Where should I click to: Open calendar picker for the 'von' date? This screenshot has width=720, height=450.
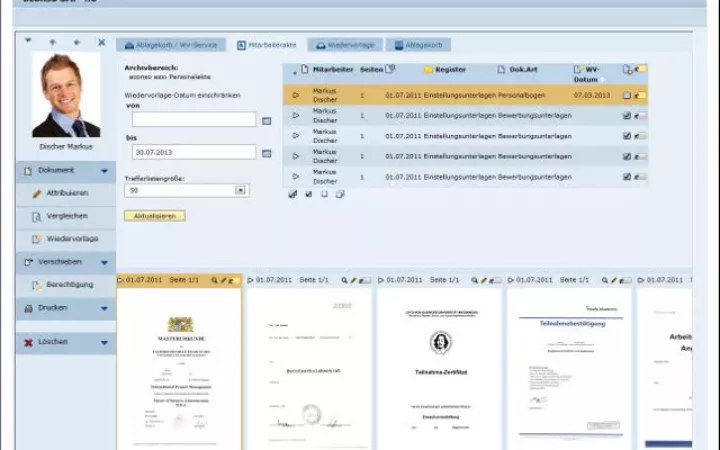pyautogui.click(x=266, y=121)
